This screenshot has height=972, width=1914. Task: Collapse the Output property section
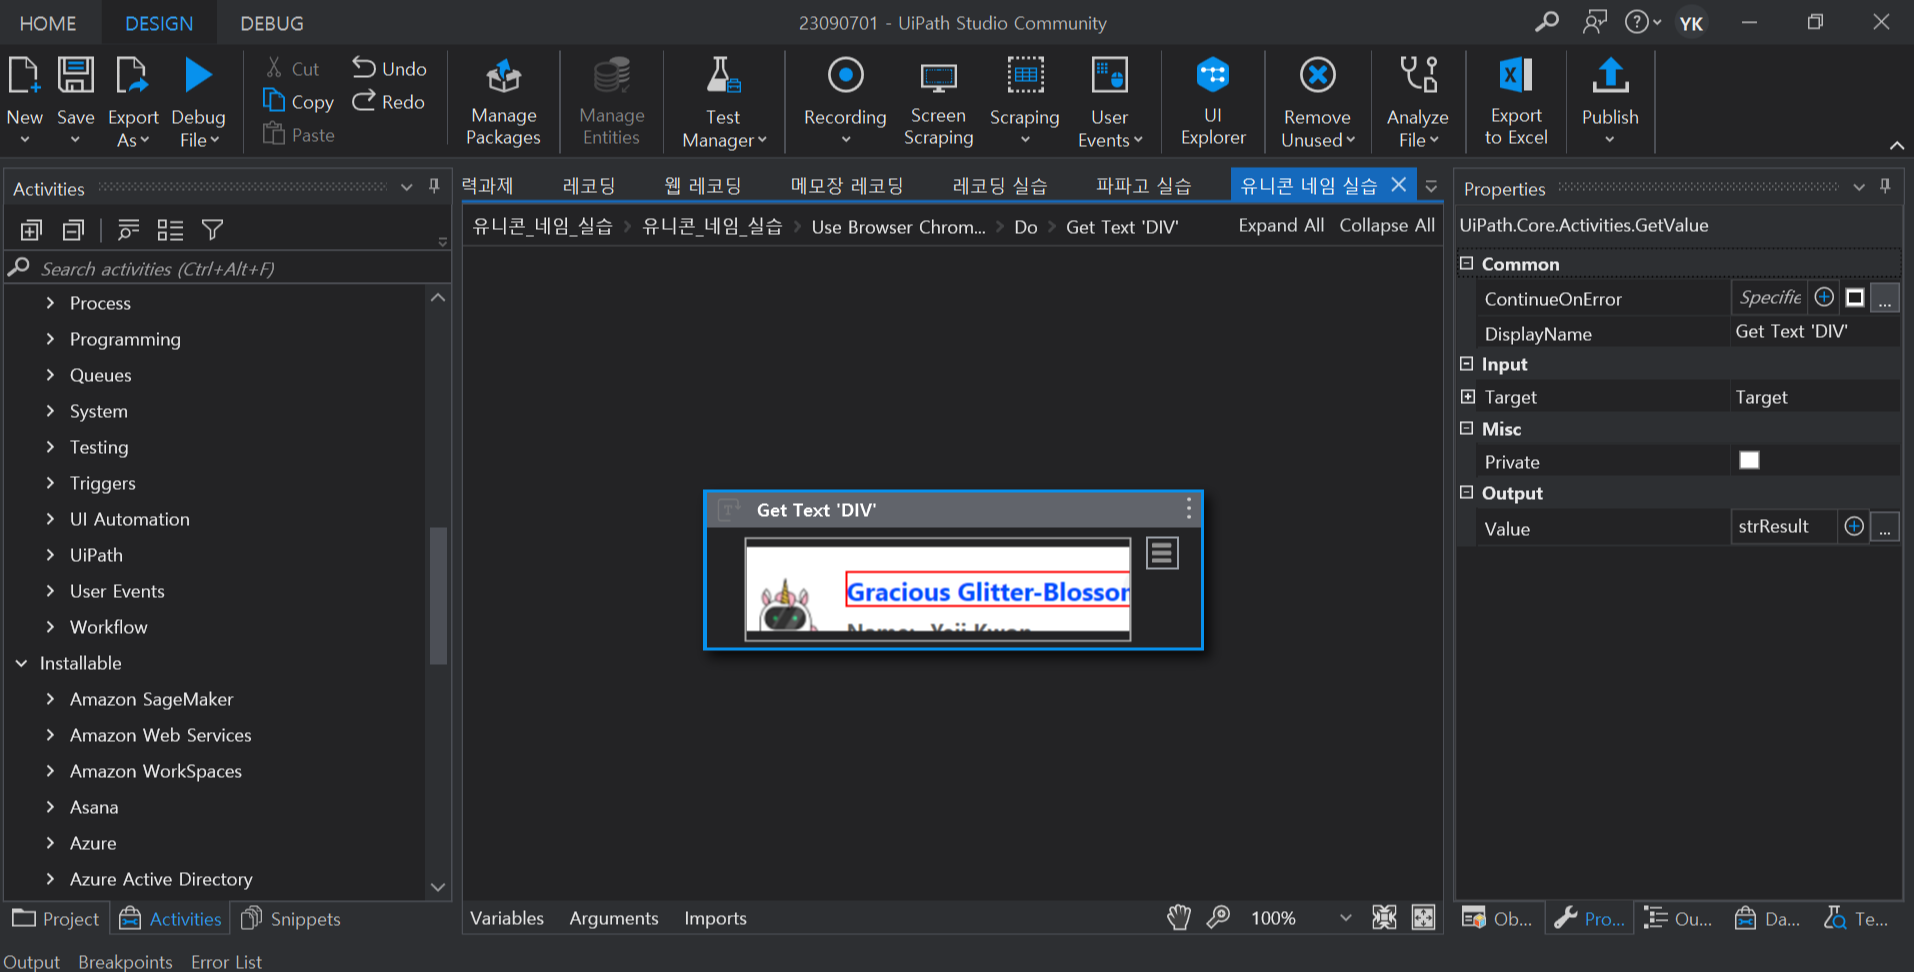click(x=1467, y=492)
